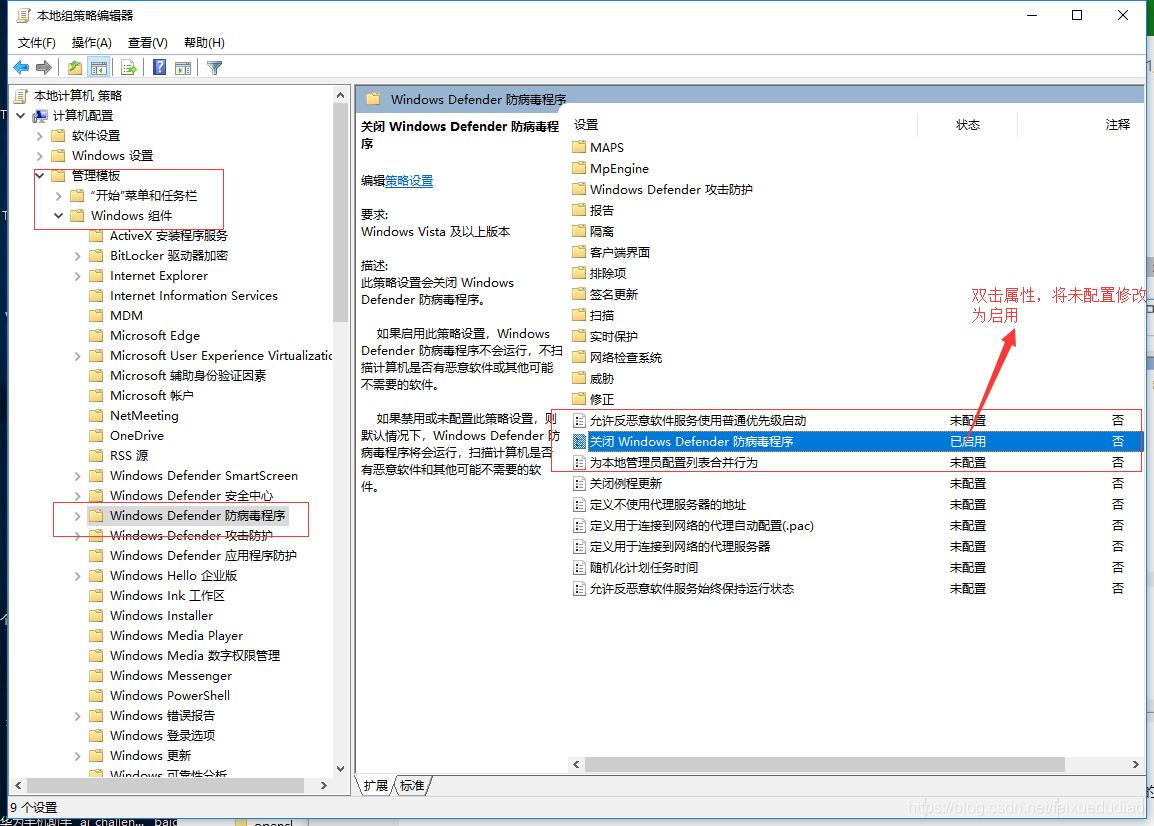Switch to the 标准 tab

pos(412,786)
